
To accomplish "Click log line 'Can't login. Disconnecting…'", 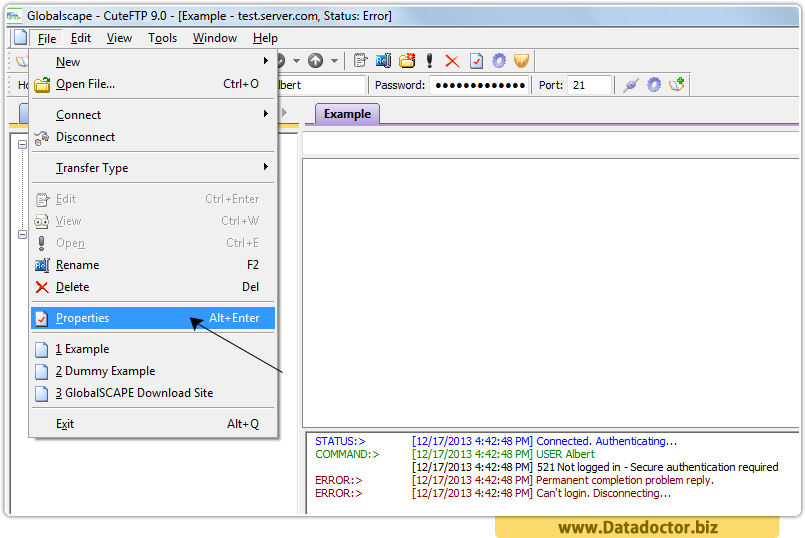I will 603,493.
